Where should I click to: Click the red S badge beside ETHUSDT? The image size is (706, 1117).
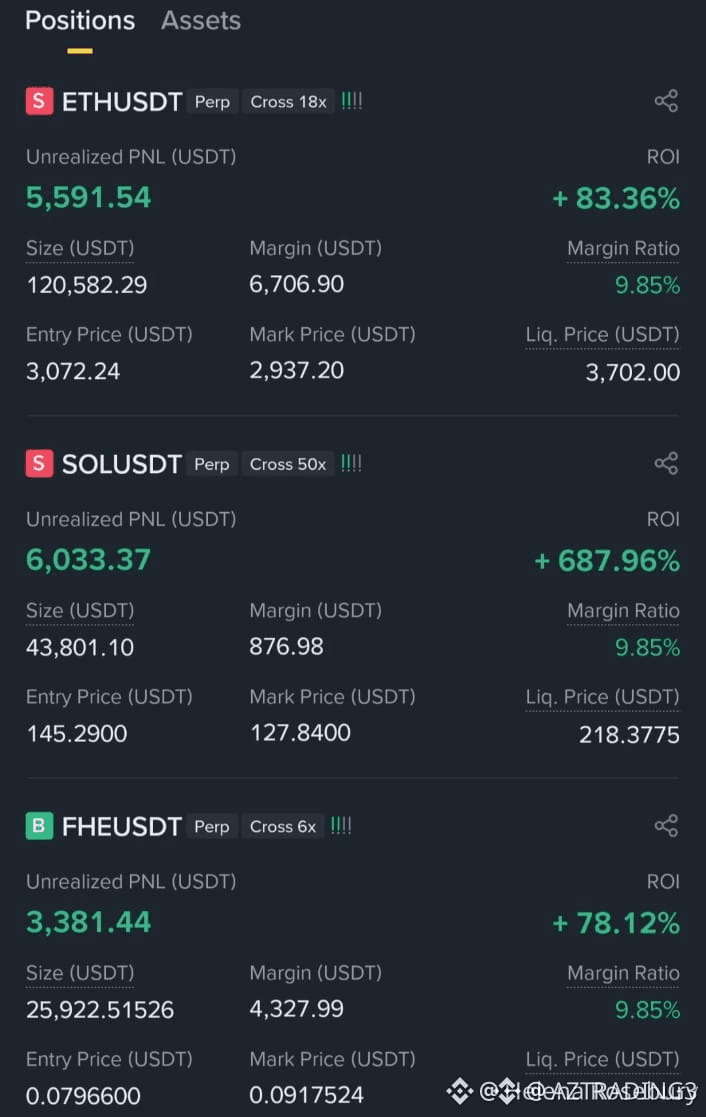tap(39, 101)
